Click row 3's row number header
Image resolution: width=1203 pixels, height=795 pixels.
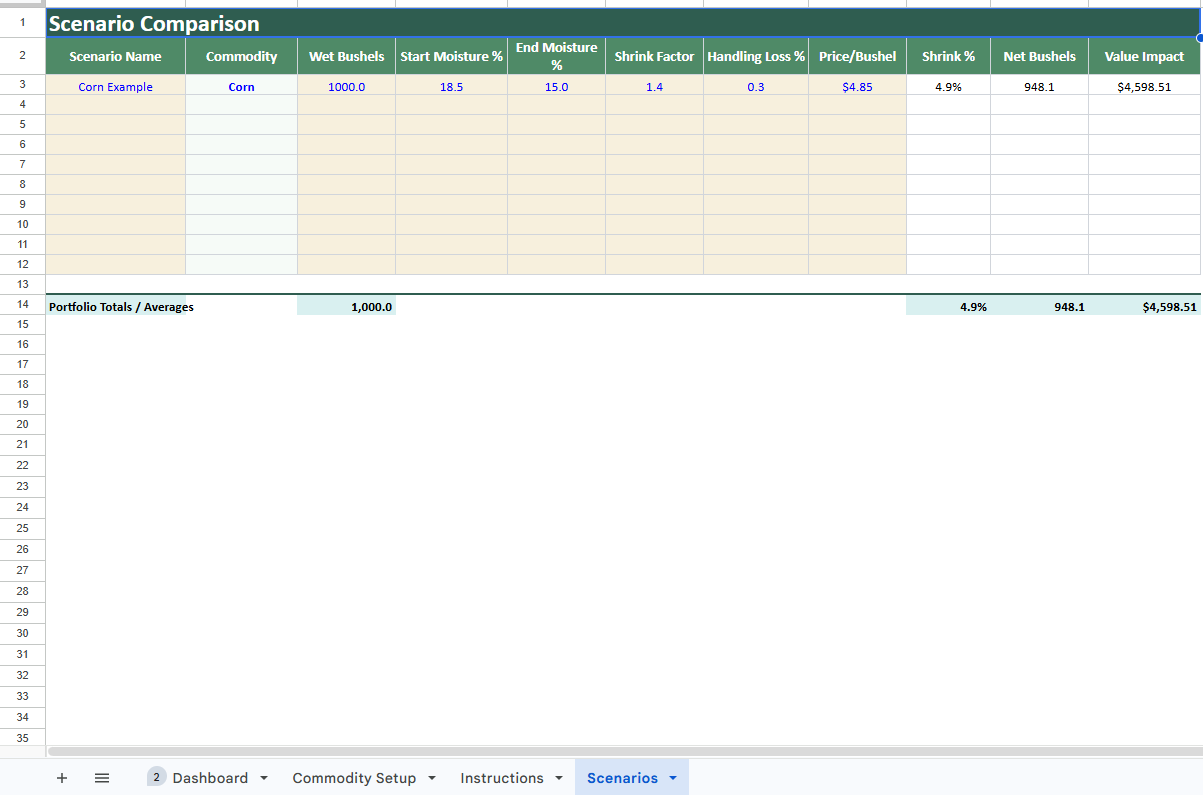[22, 87]
